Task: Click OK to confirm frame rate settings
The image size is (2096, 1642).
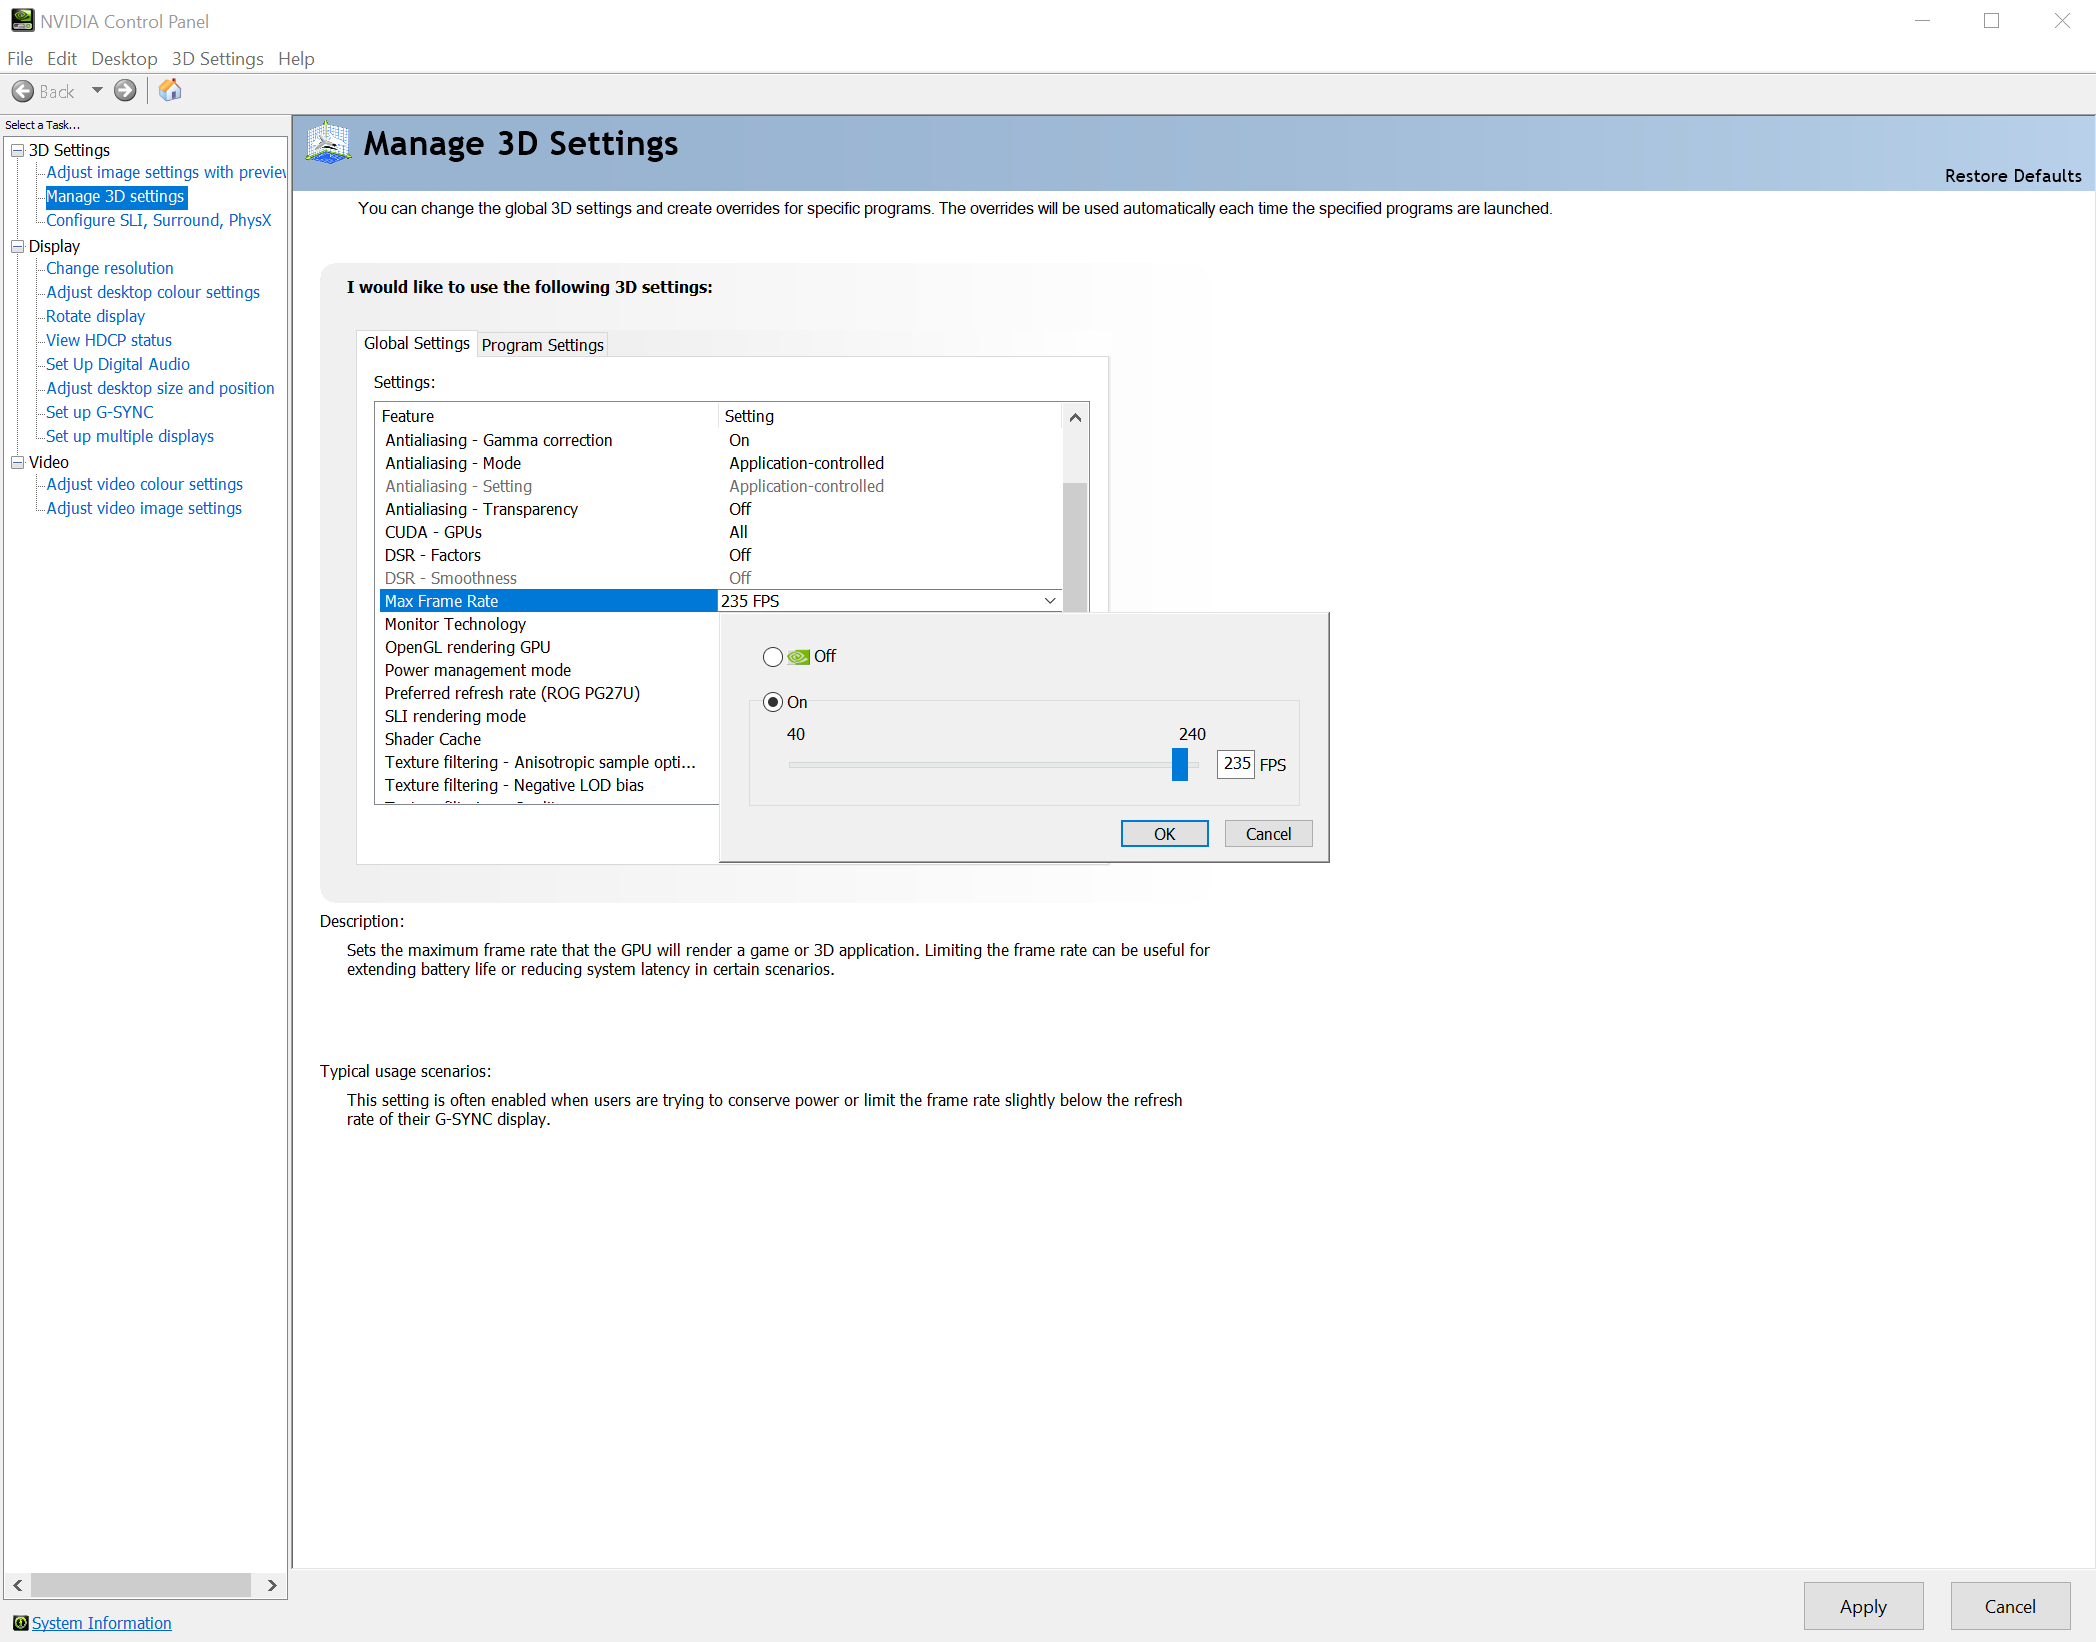Action: click(1162, 834)
